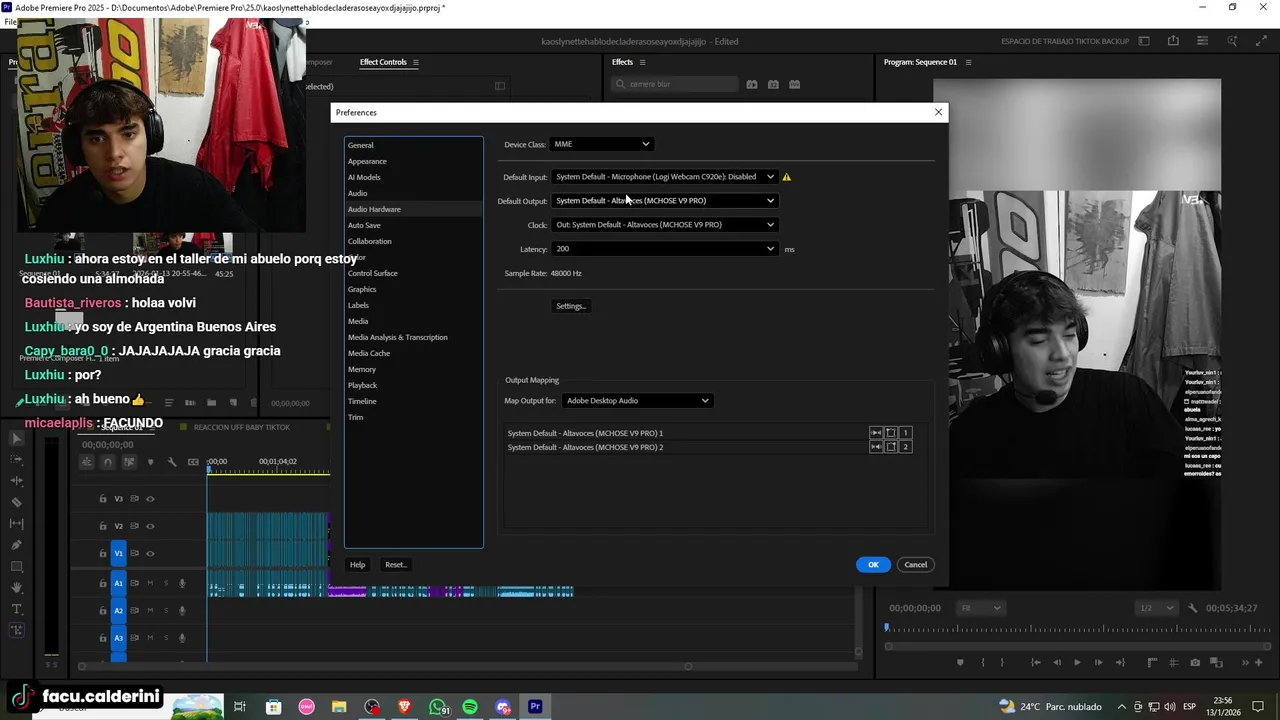Toggle V2 track visibility eye

coord(150,526)
